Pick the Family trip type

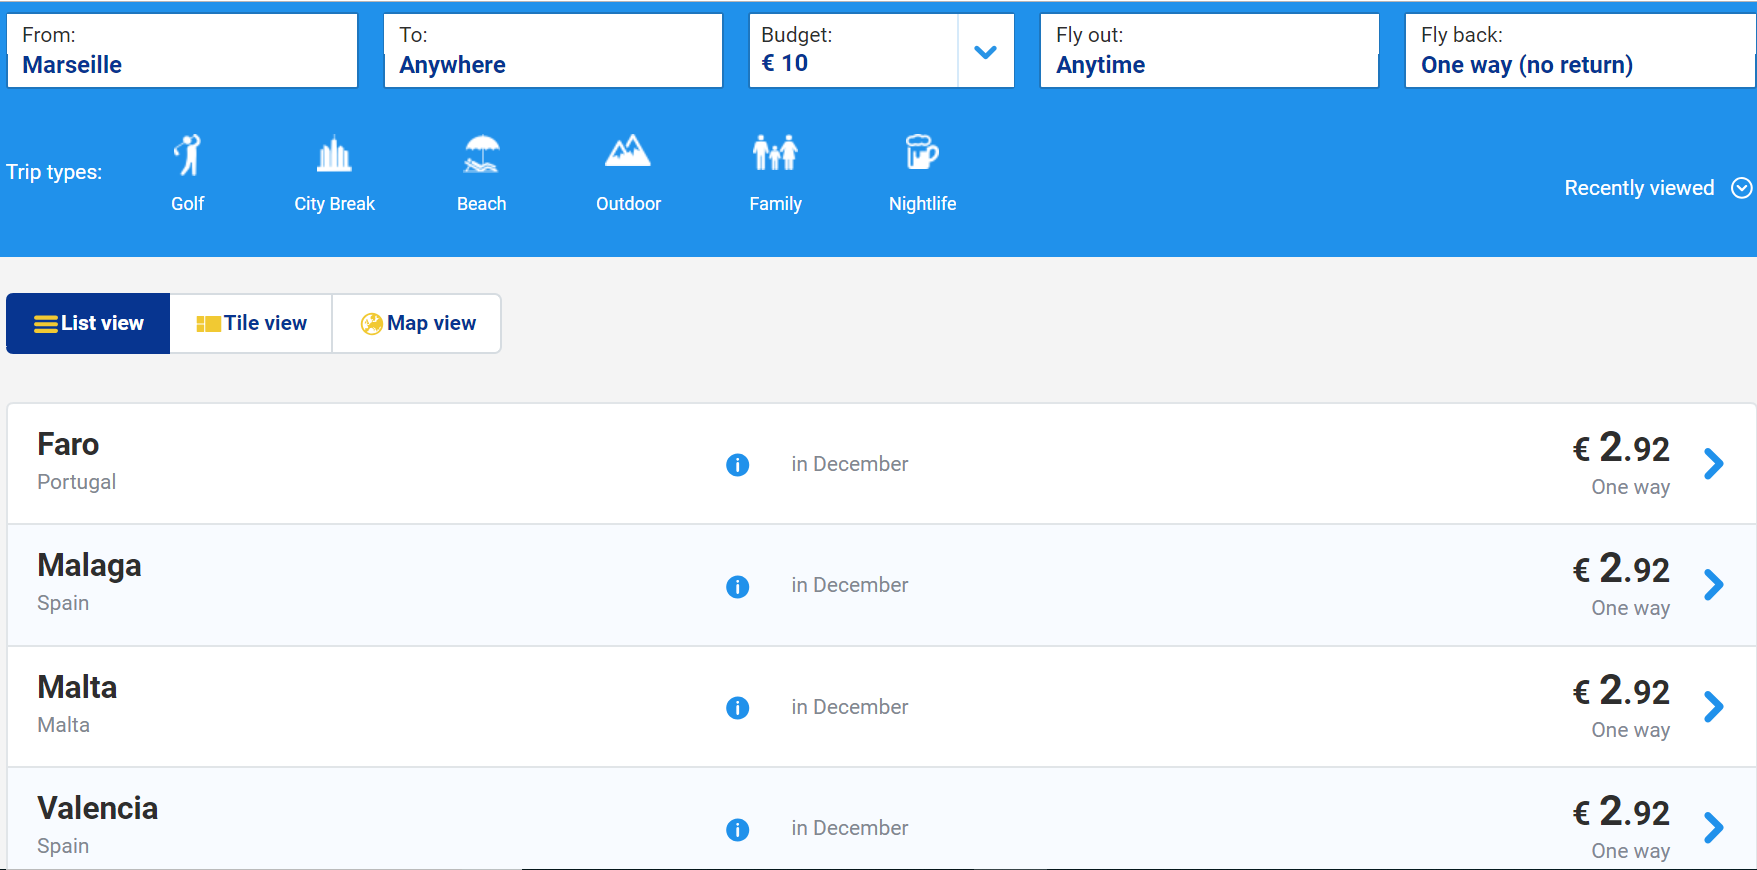point(775,153)
